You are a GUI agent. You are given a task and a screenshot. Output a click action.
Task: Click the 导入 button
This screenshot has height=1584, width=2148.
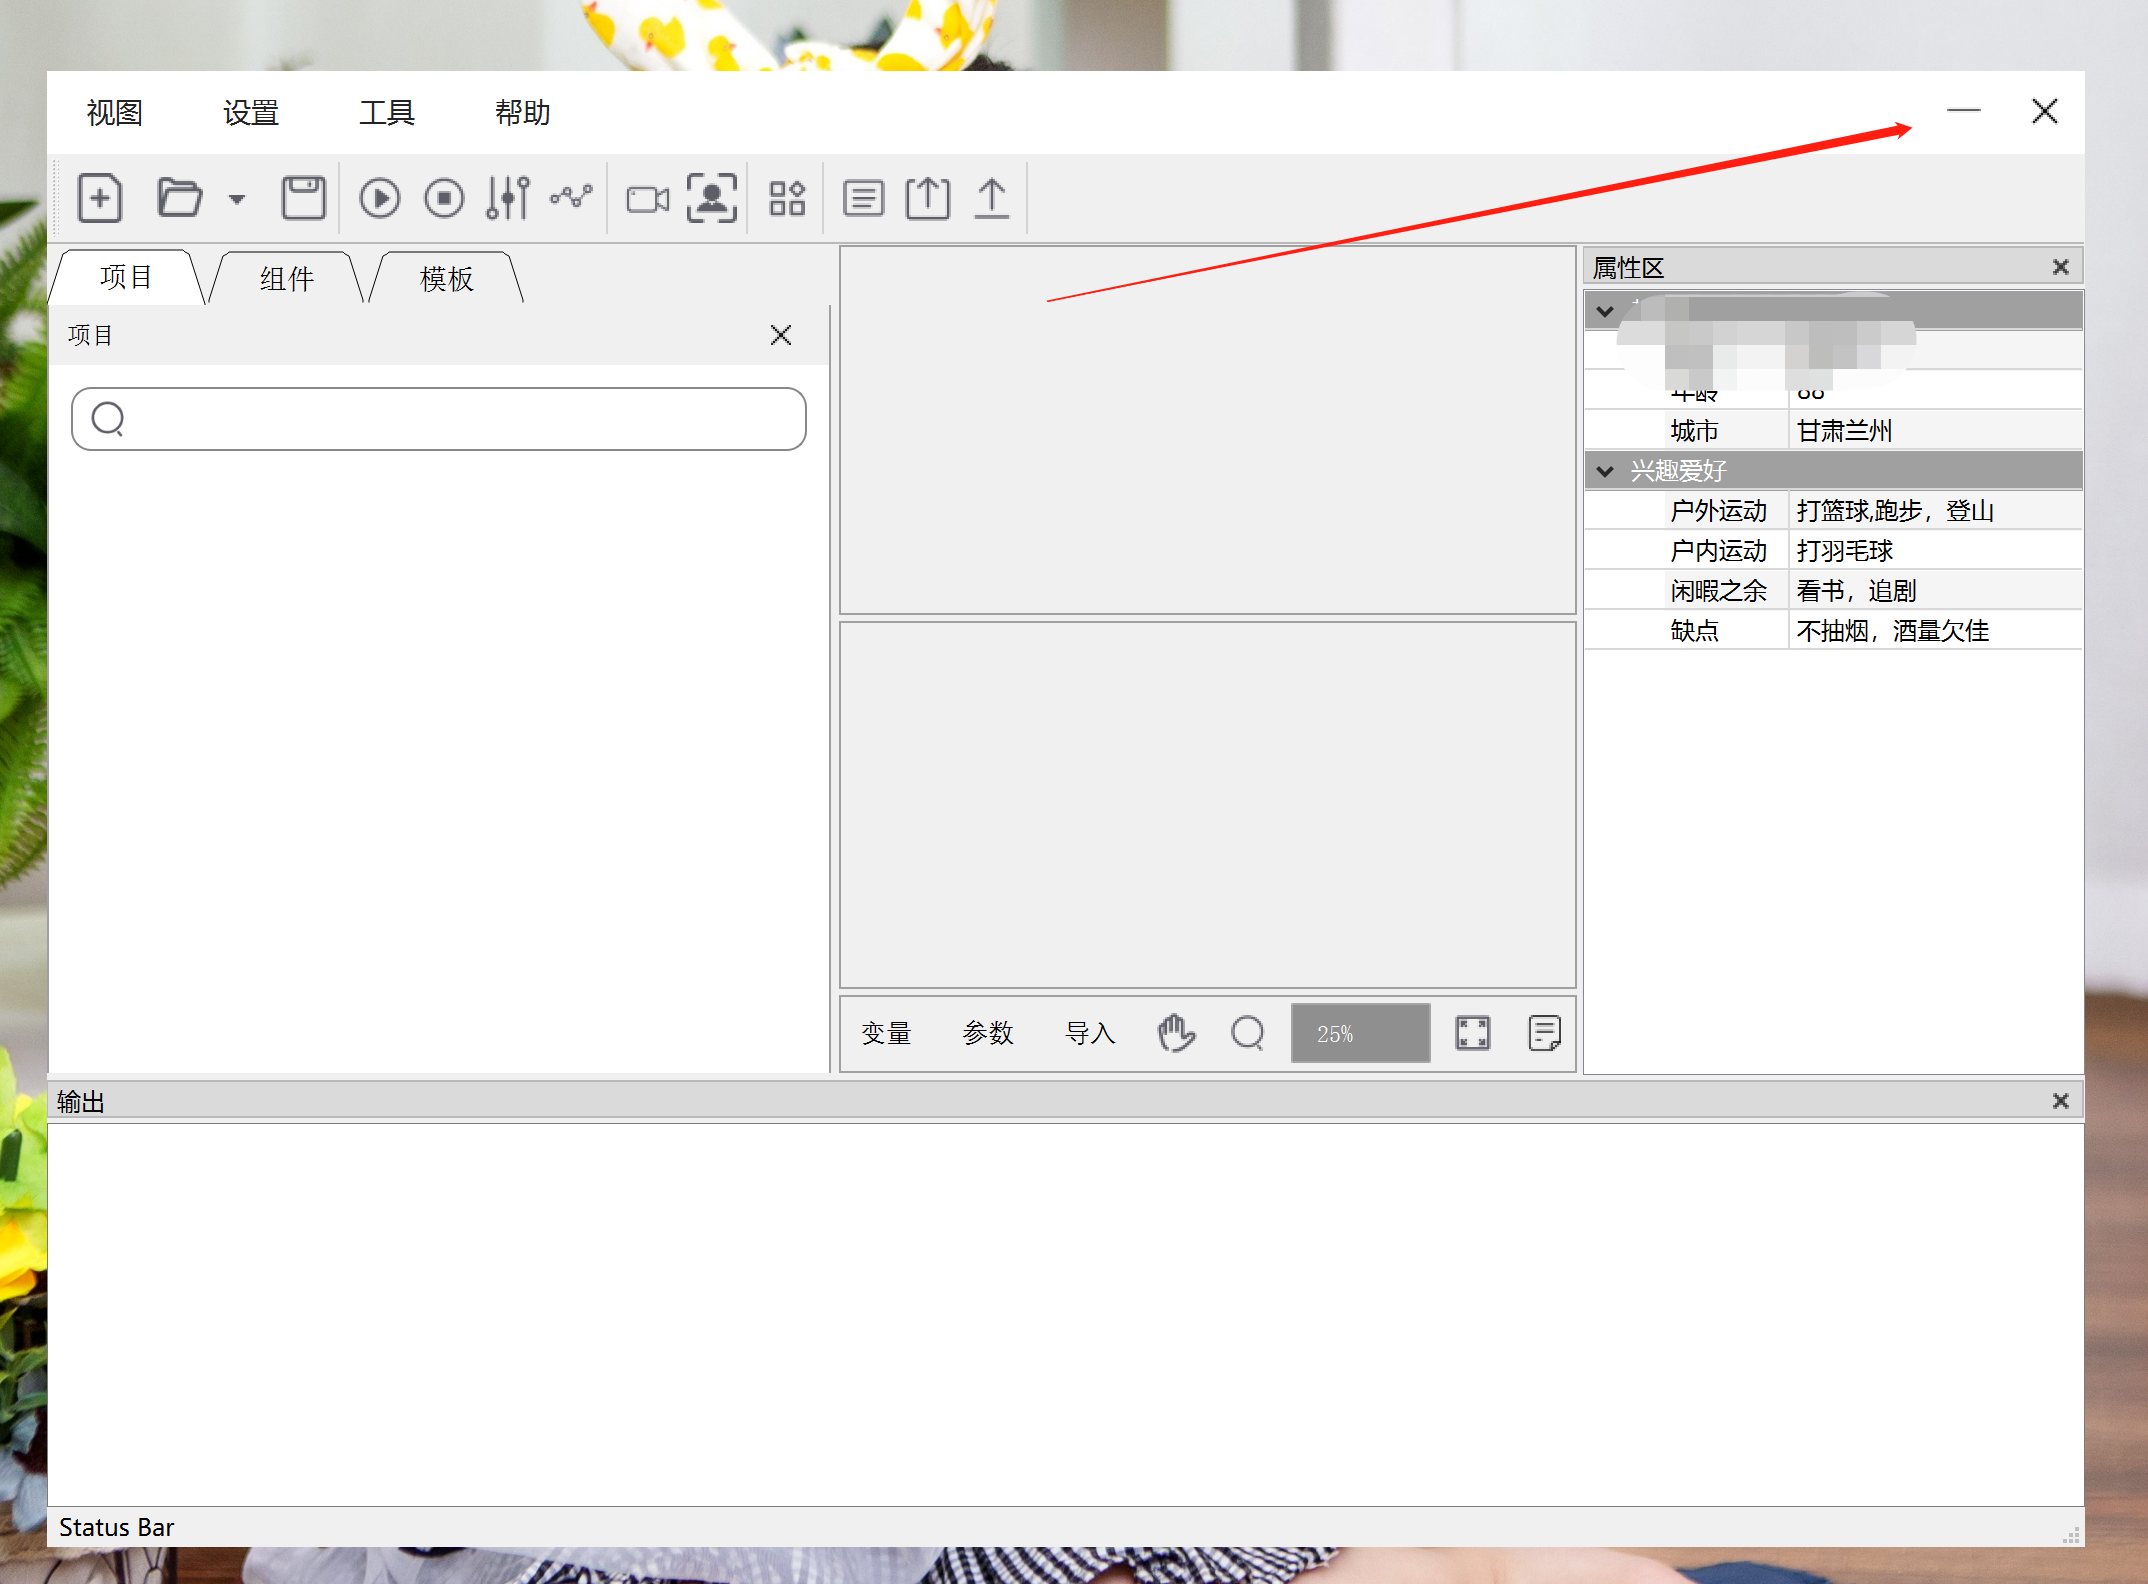(1090, 1033)
